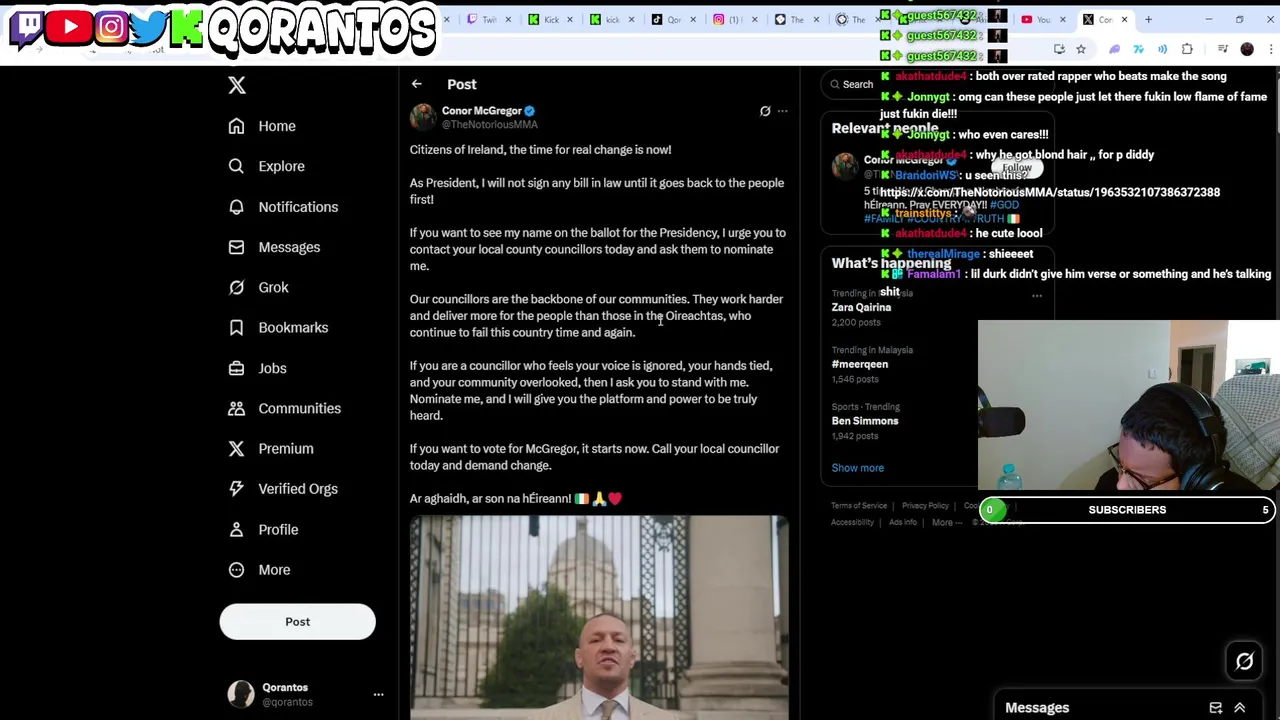Open Verified Orgs
The height and width of the screenshot is (720, 1280).
pos(283,489)
